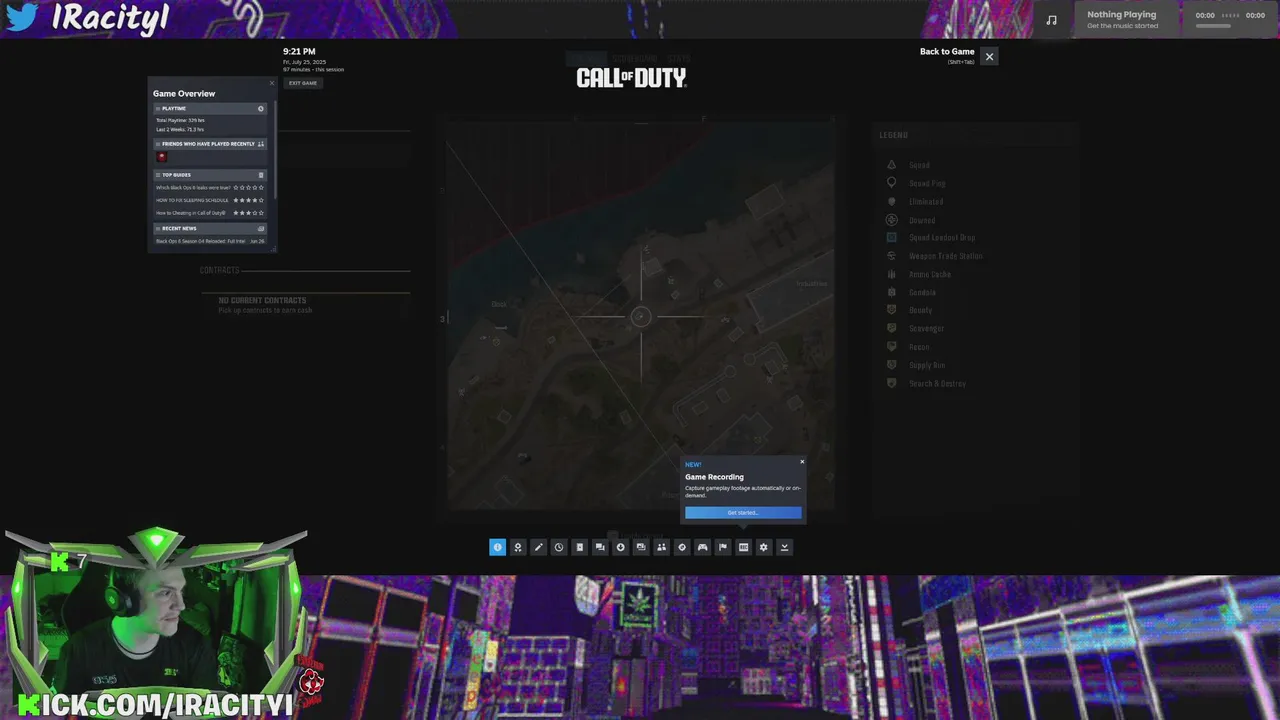The image size is (1280, 720).
Task: Open the clock icon in the overlay toolbar
Action: pyautogui.click(x=559, y=547)
